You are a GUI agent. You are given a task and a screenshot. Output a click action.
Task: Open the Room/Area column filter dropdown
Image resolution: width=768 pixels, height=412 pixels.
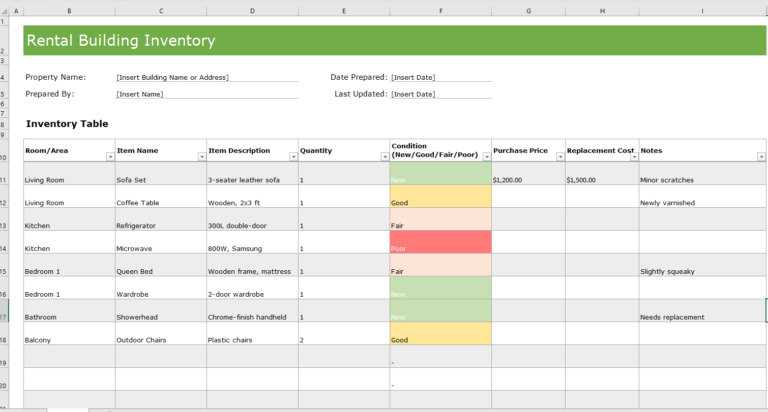110,156
